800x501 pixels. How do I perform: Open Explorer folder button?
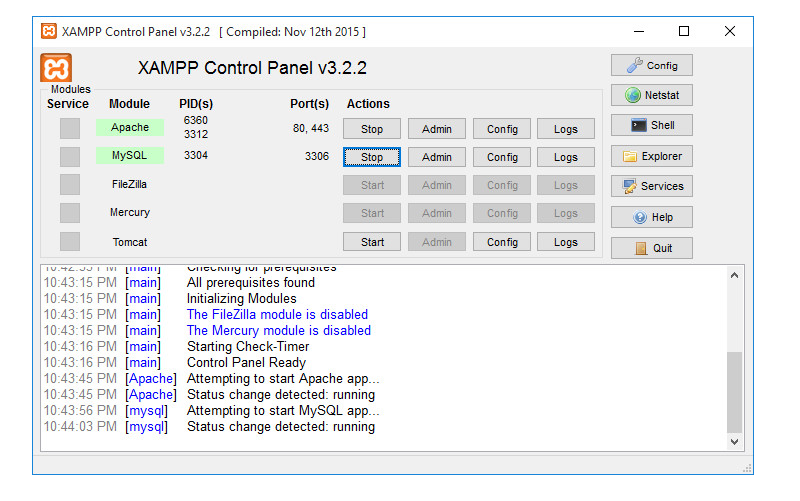tap(651, 156)
